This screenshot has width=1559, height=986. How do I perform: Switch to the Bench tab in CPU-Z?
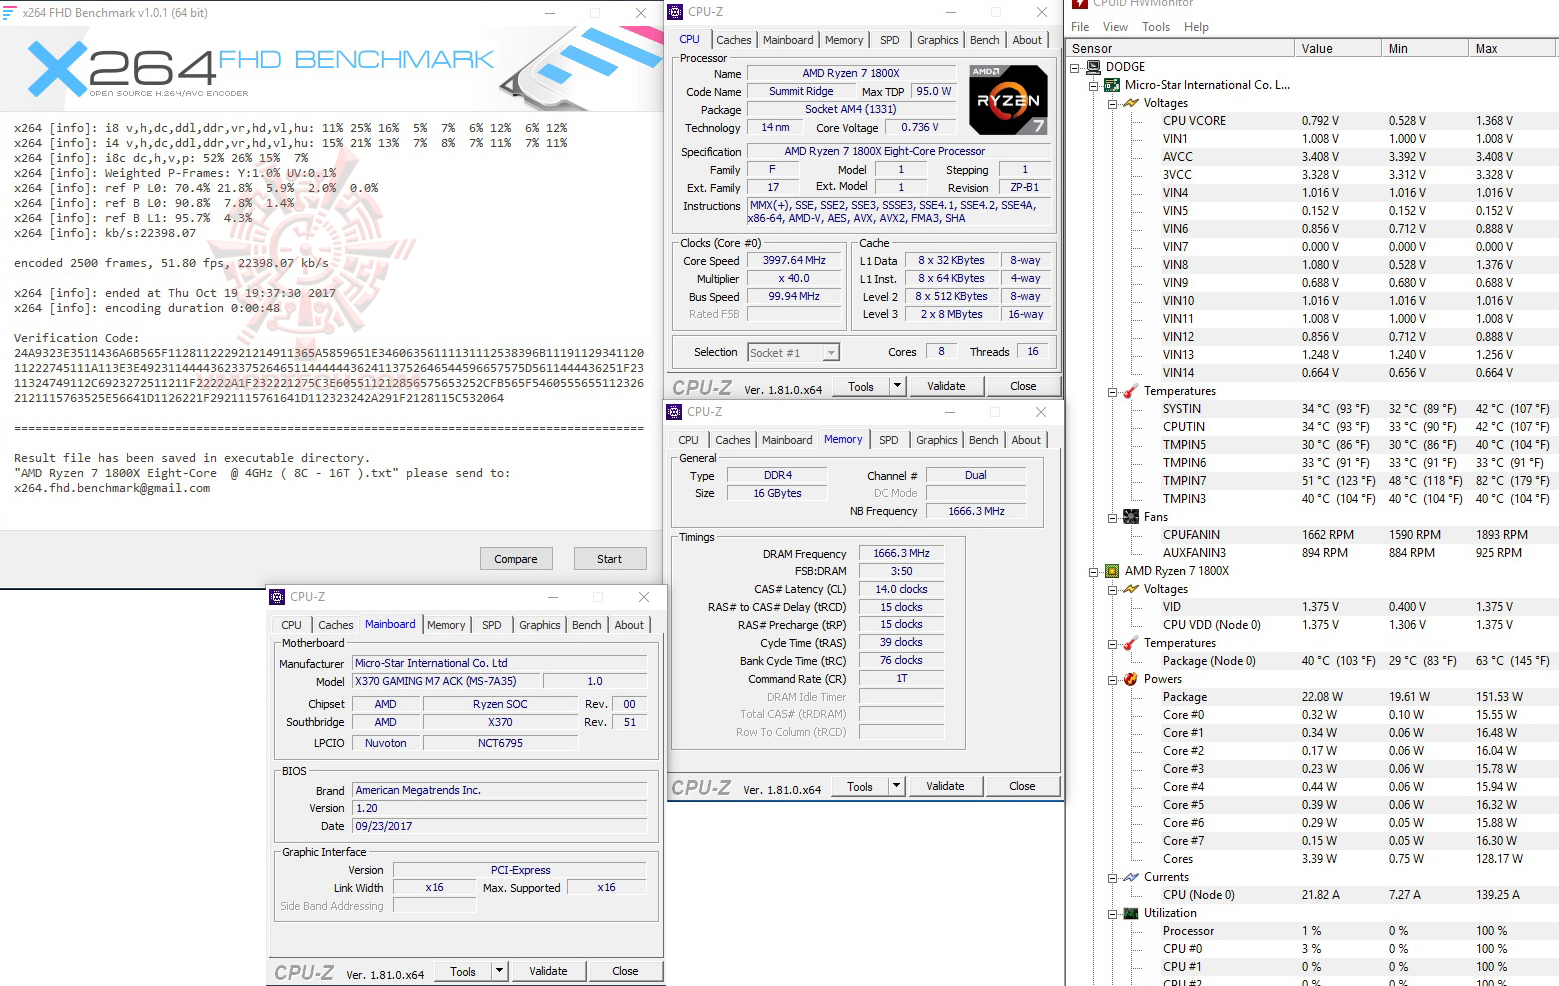tap(984, 39)
